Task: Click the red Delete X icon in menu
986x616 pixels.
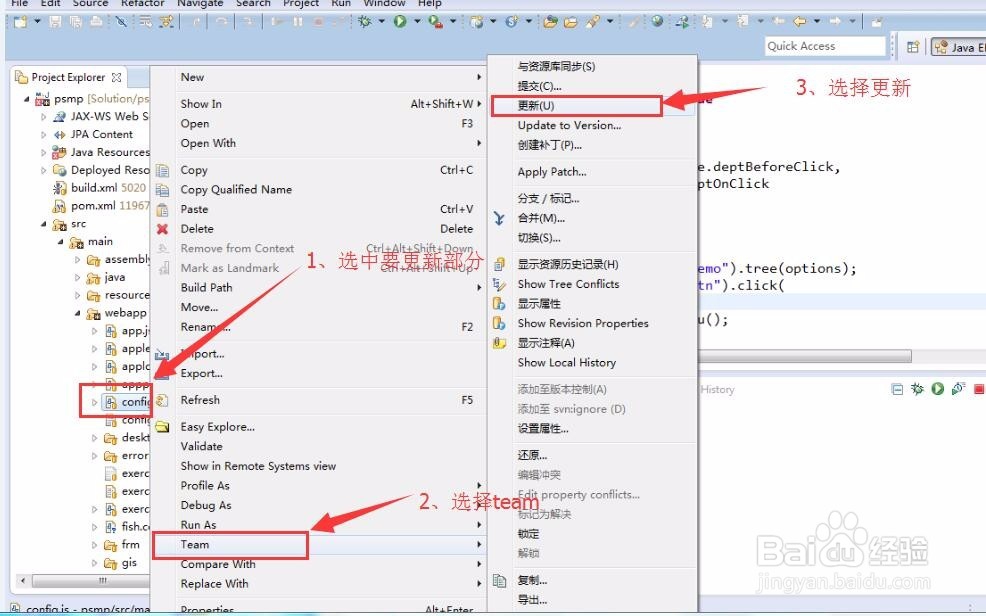Action: 162,229
